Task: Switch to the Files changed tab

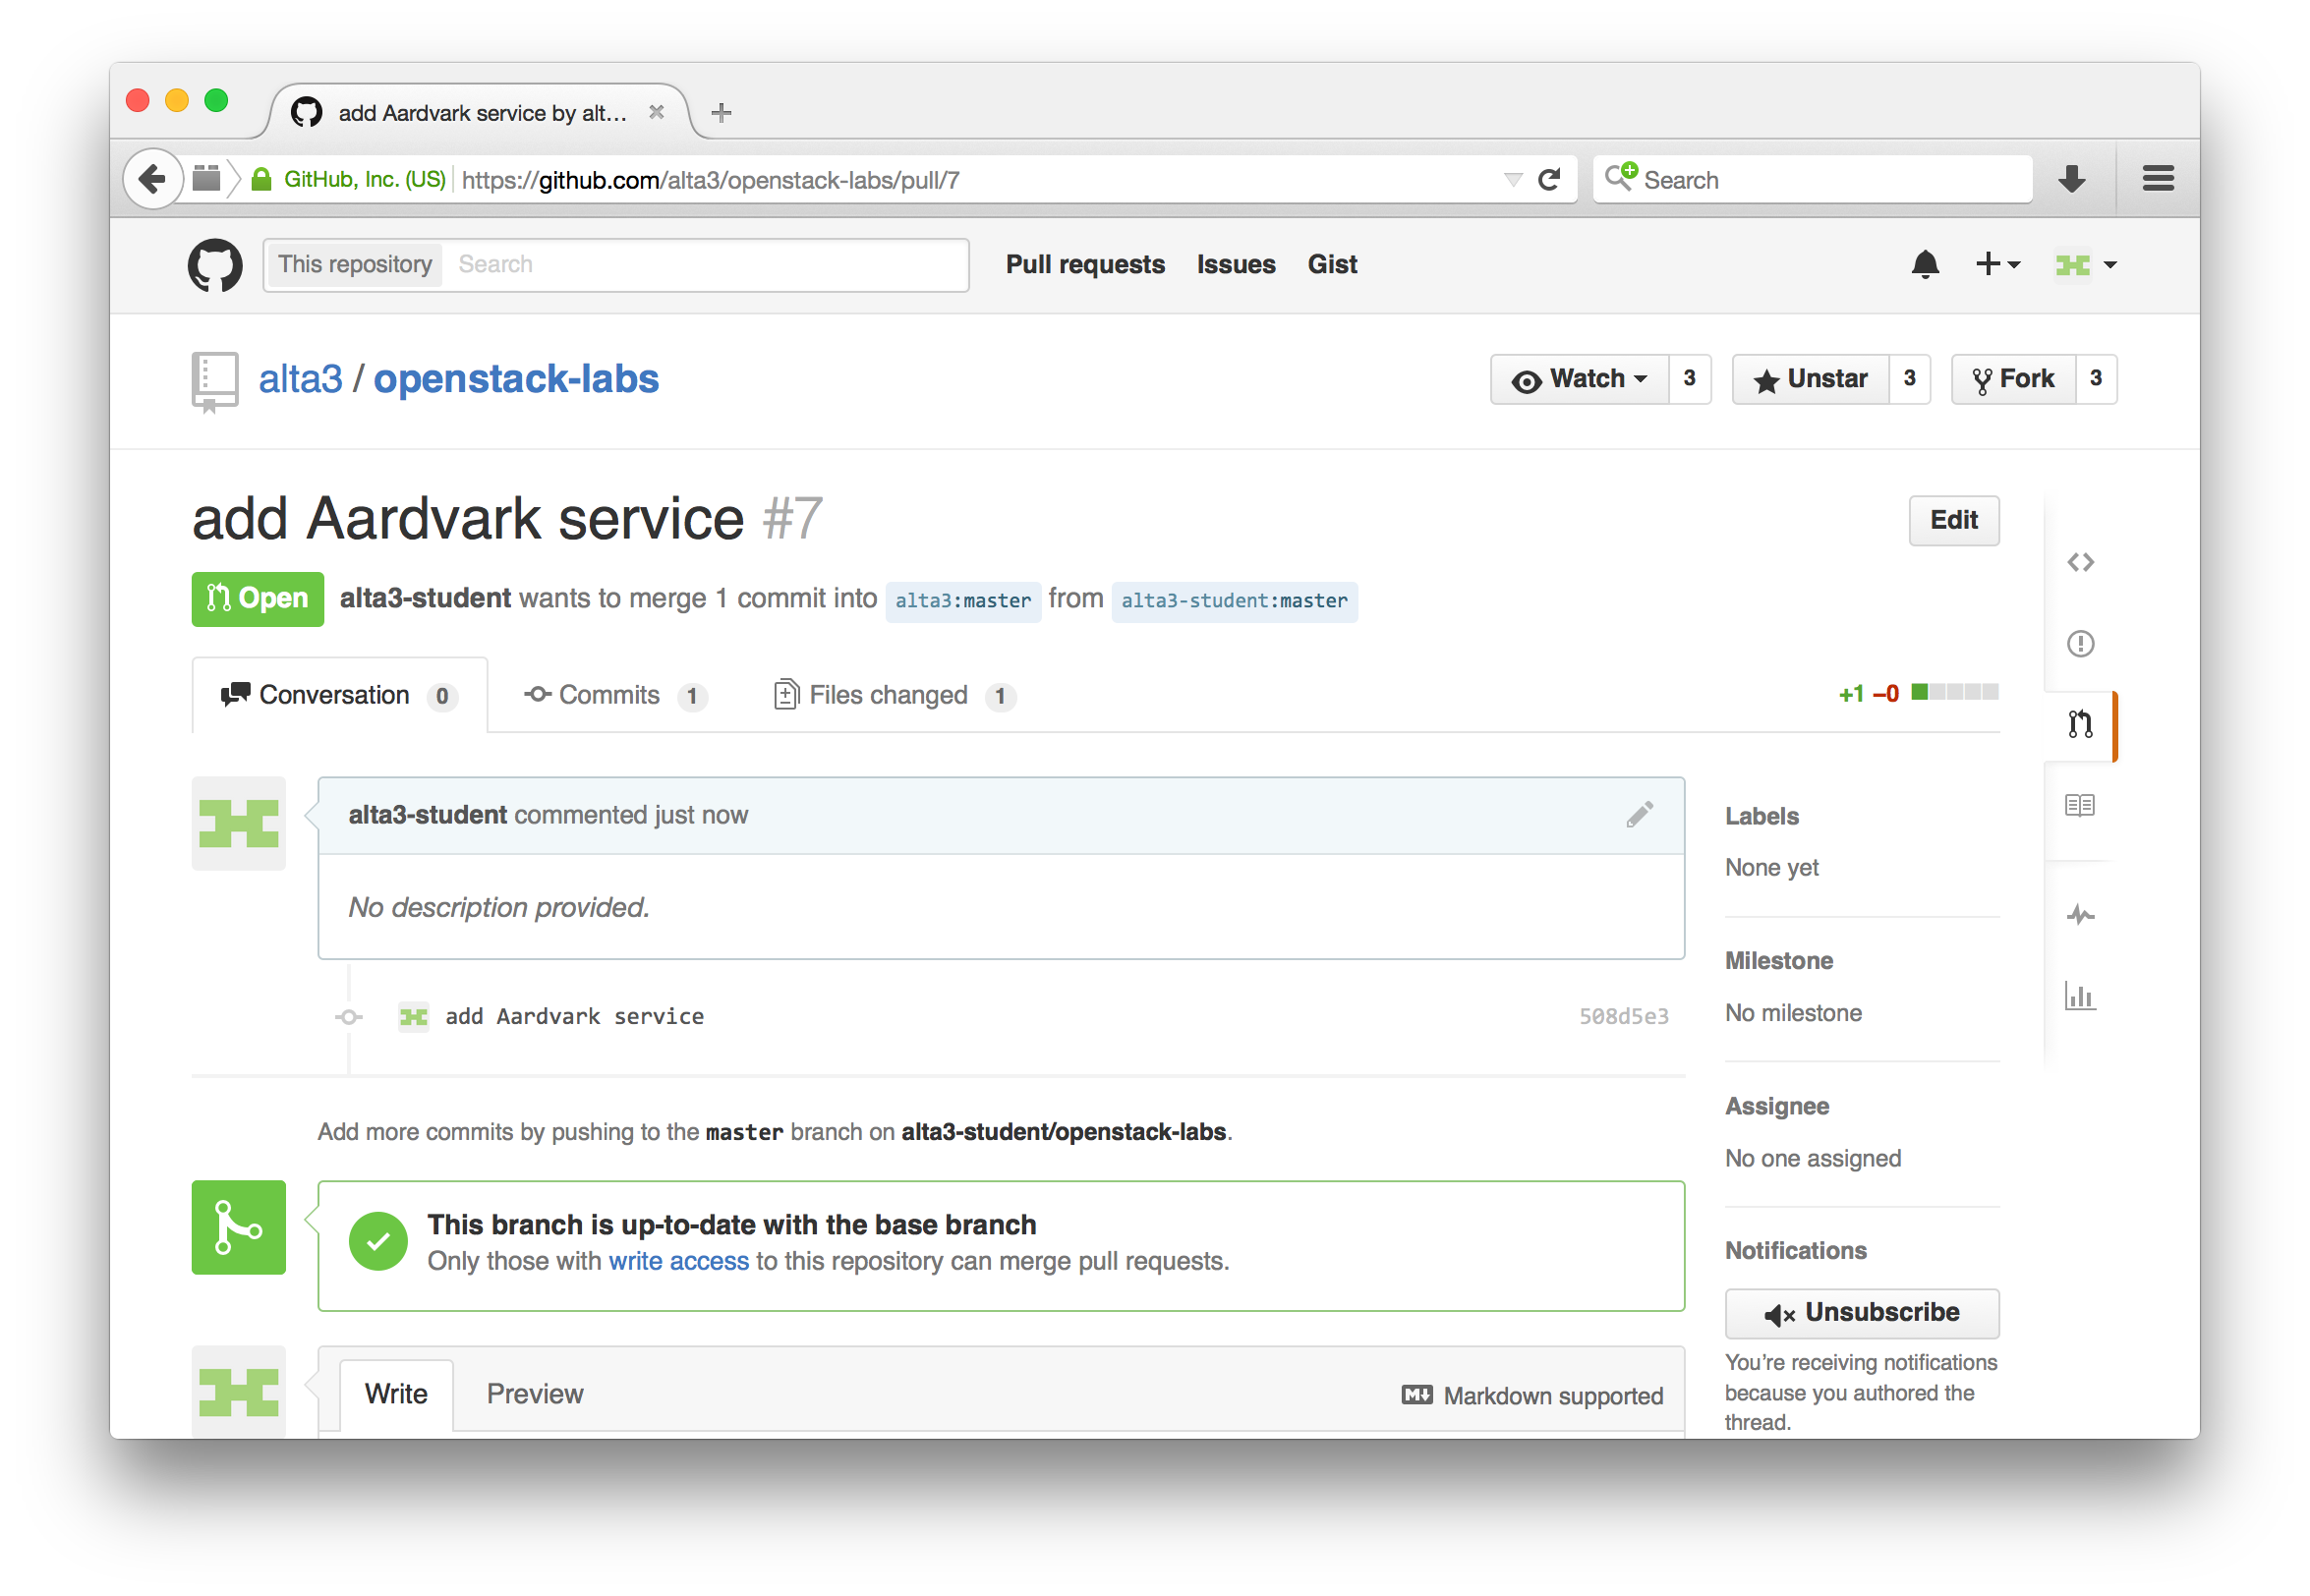Action: tap(888, 695)
